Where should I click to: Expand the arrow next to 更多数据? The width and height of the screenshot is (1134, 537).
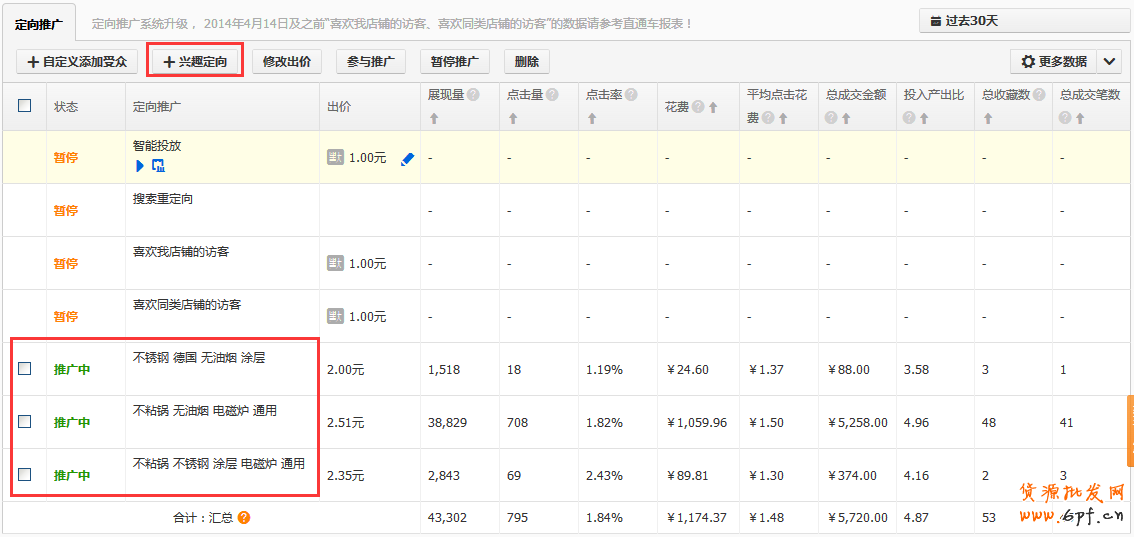pos(1110,62)
